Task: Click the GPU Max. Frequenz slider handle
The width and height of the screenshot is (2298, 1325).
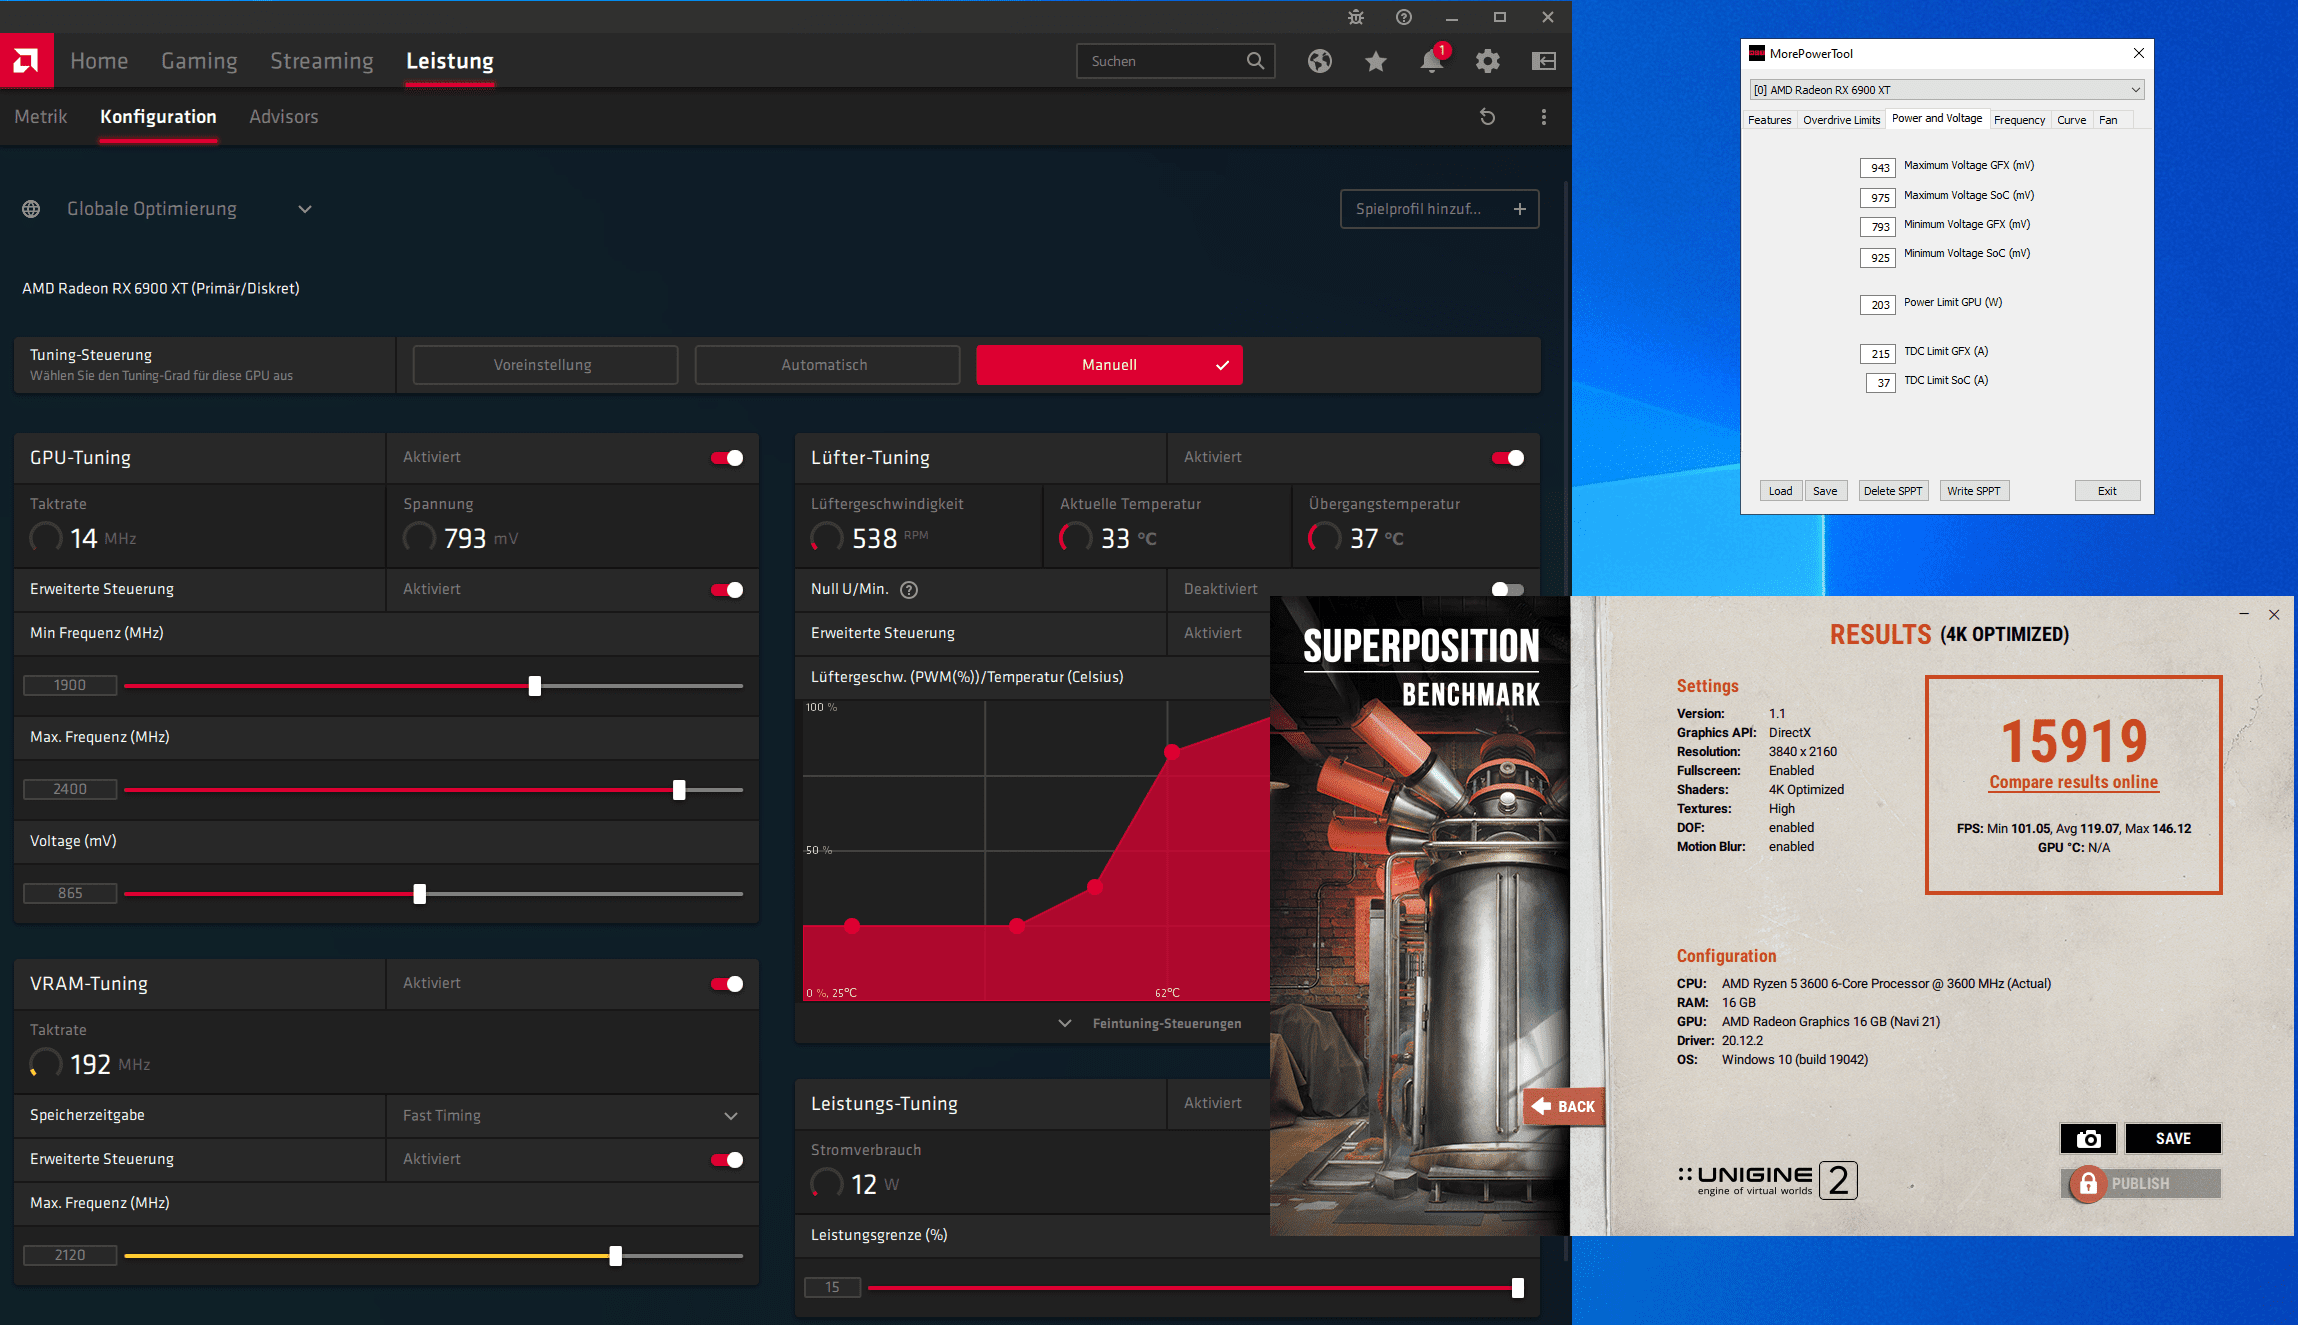Action: click(x=679, y=790)
